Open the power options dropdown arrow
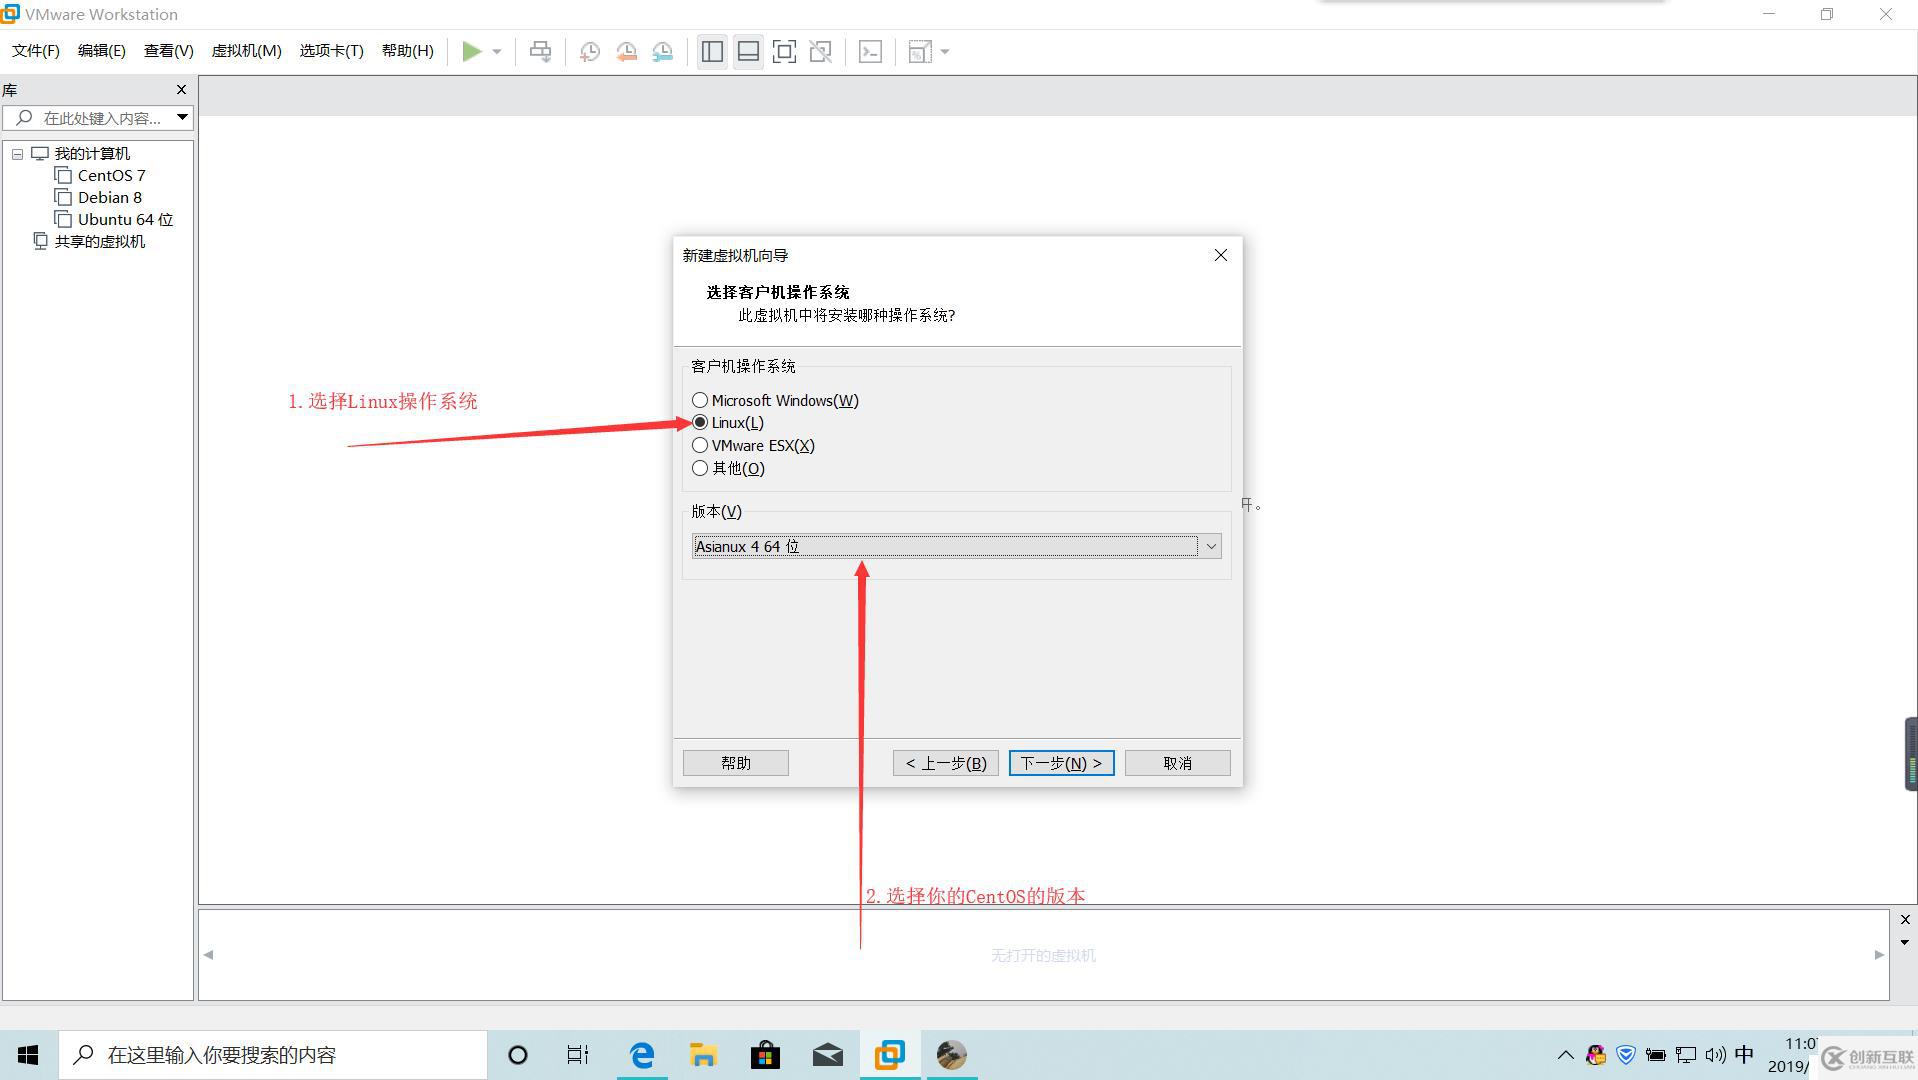The width and height of the screenshot is (1918, 1080). (x=496, y=52)
